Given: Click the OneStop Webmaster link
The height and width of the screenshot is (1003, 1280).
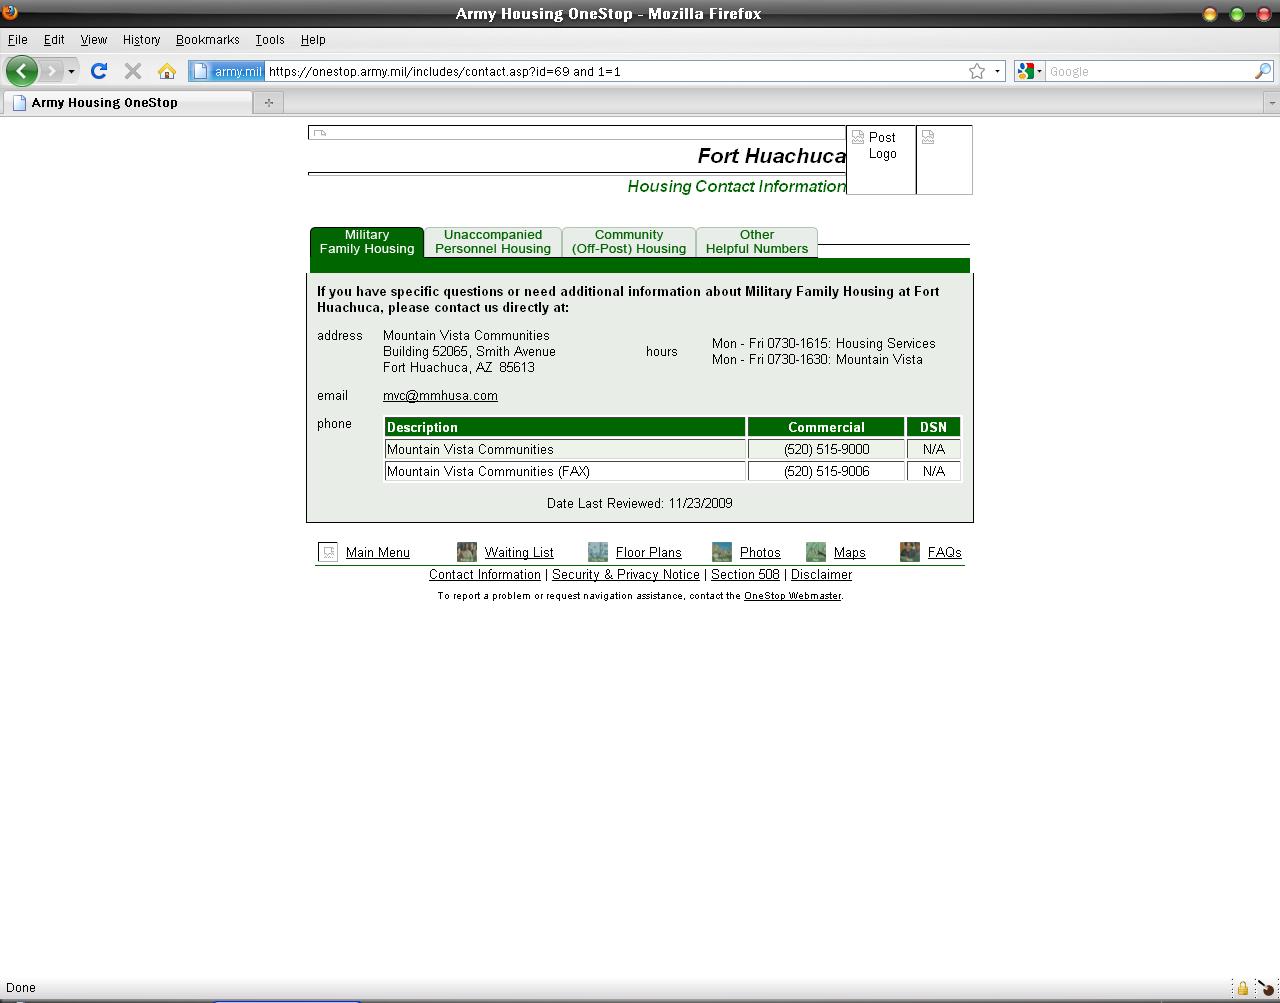Looking at the screenshot, I should coord(793,596).
